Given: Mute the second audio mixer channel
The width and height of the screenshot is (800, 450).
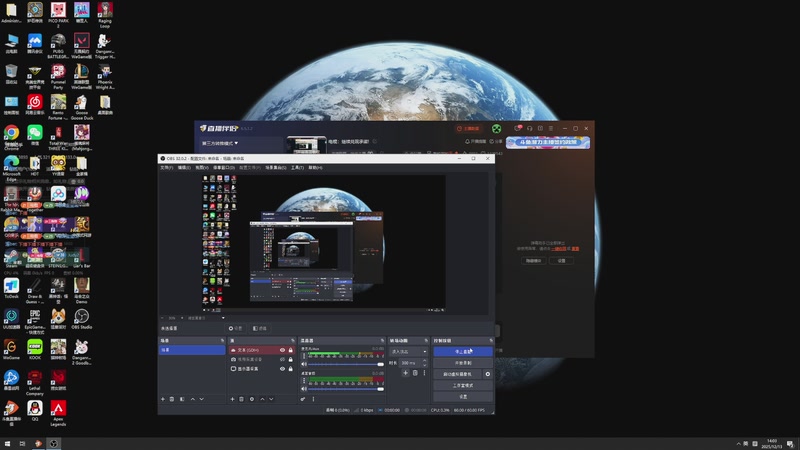Looking at the screenshot, I should pyautogui.click(x=304, y=389).
